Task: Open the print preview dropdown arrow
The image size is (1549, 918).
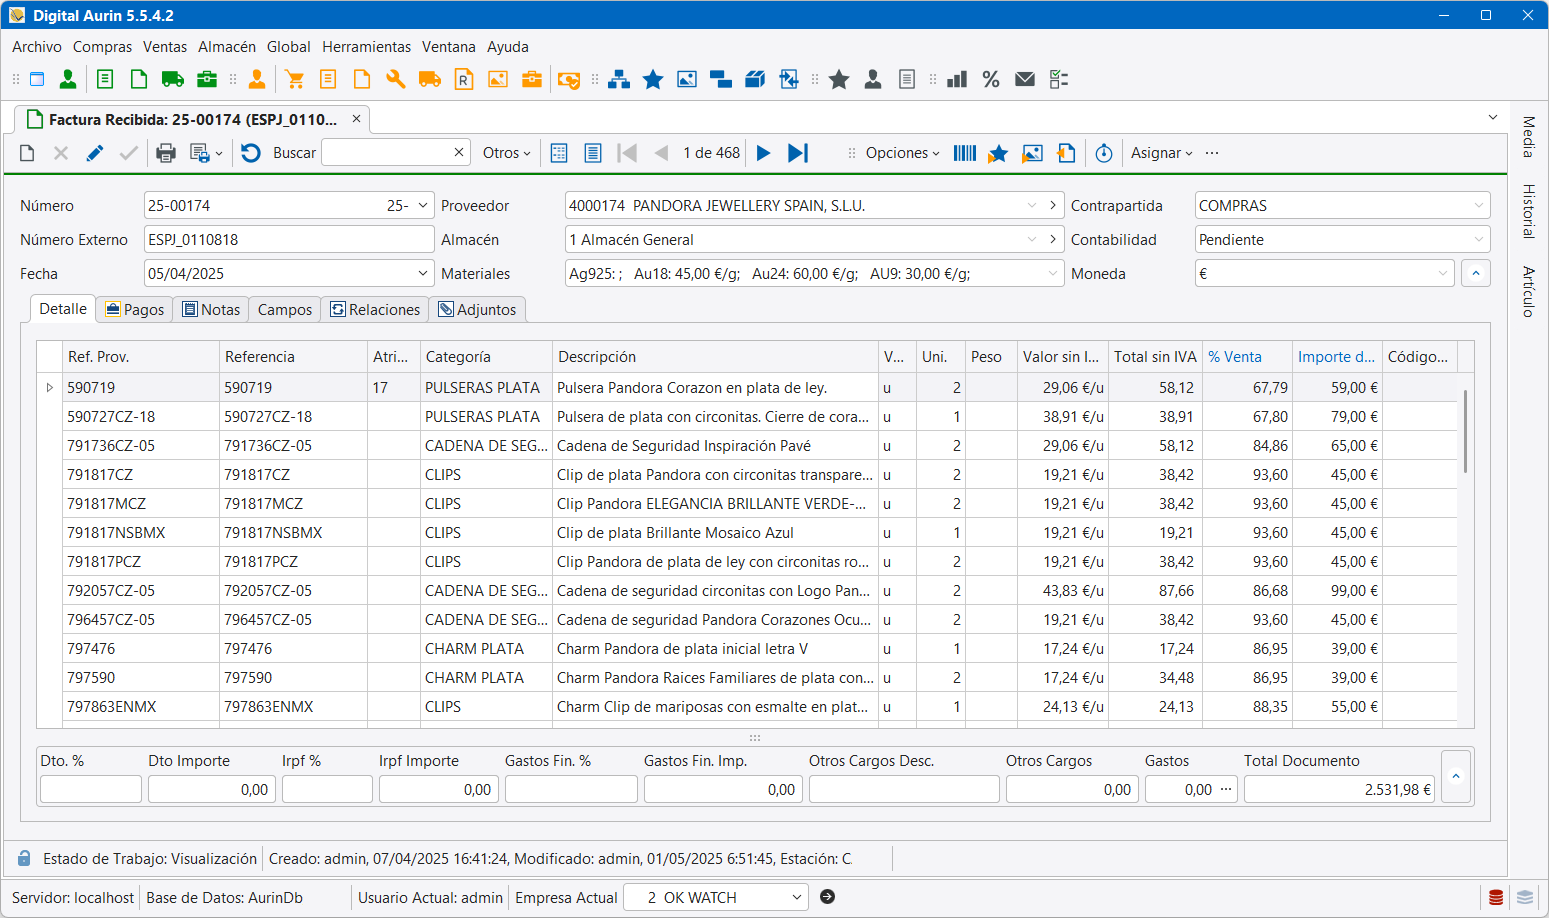Action: (219, 154)
